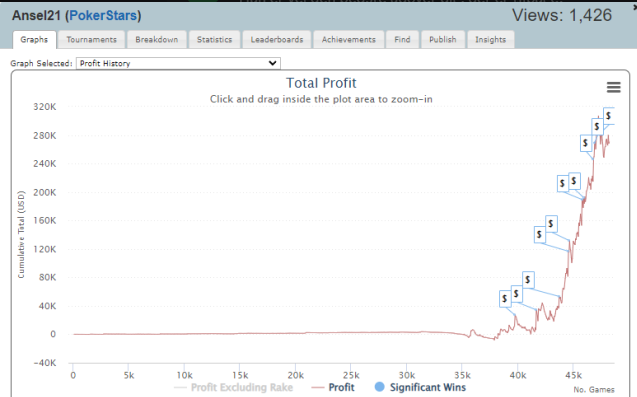Click the dropdown arrow beside Profit History
This screenshot has height=397, width=637.
pos(273,63)
